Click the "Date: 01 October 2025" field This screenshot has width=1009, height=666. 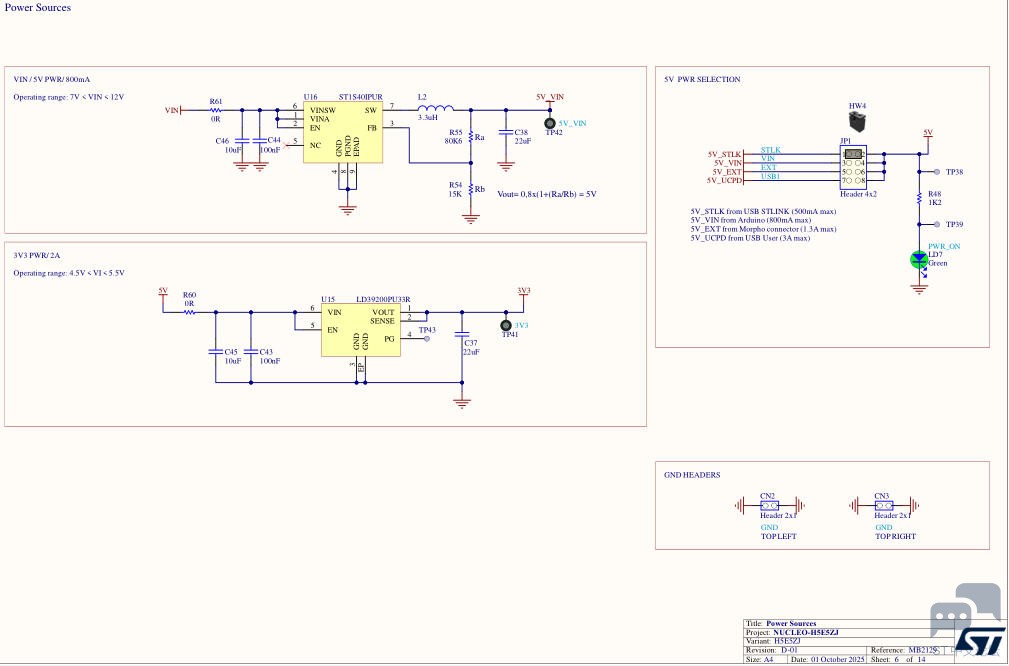point(828,660)
